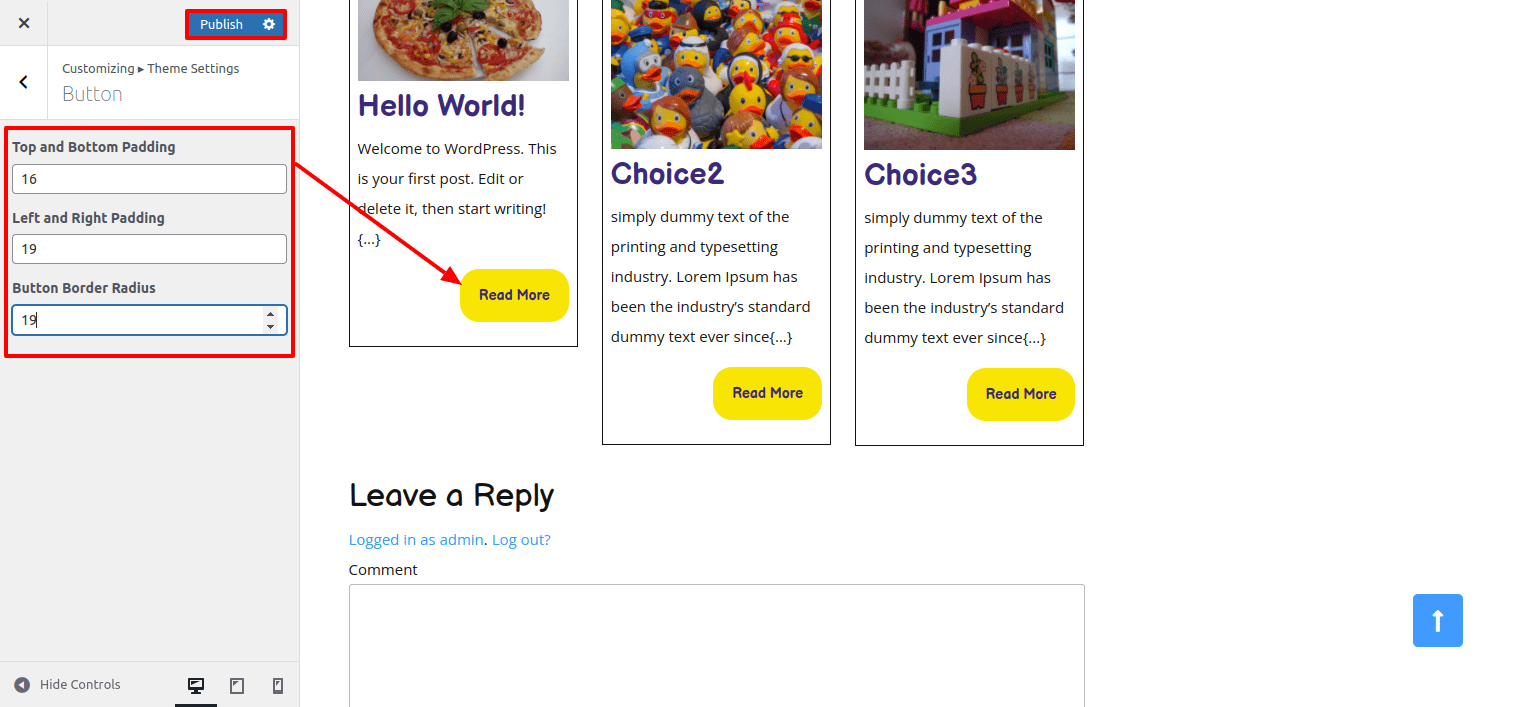Click Read More under Hello World
Image resolution: width=1513 pixels, height=707 pixels.
pos(514,295)
